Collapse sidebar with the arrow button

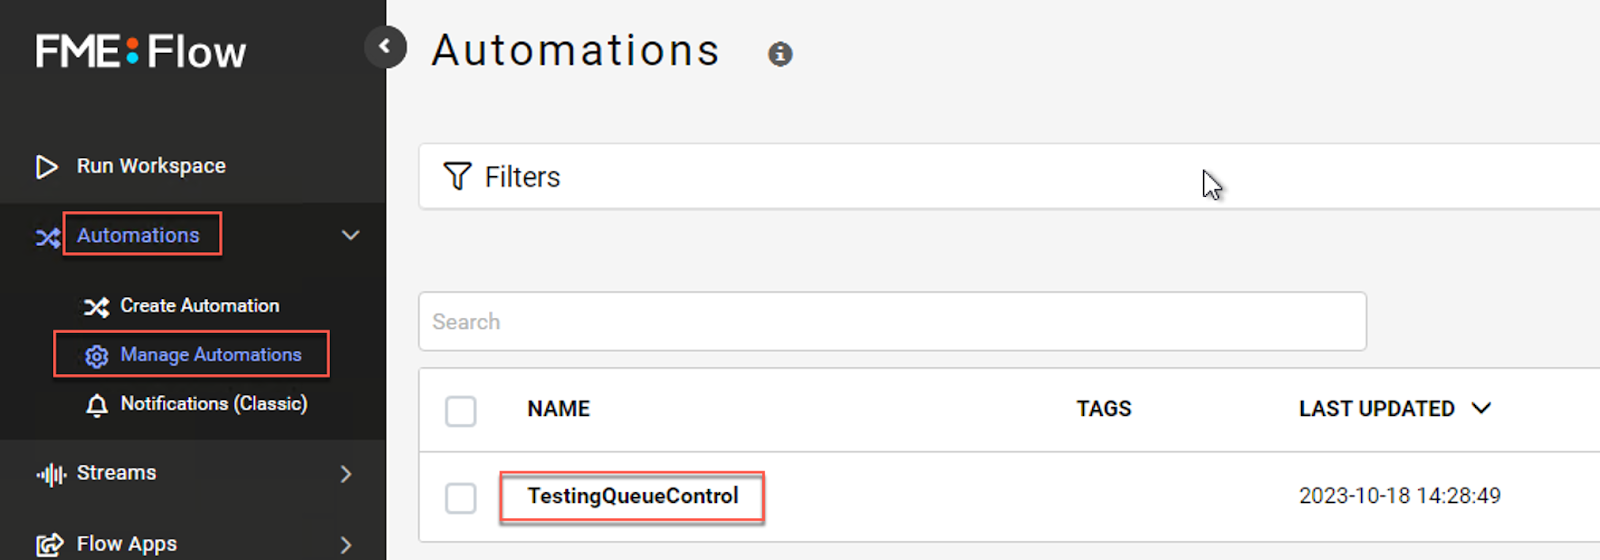click(x=385, y=47)
